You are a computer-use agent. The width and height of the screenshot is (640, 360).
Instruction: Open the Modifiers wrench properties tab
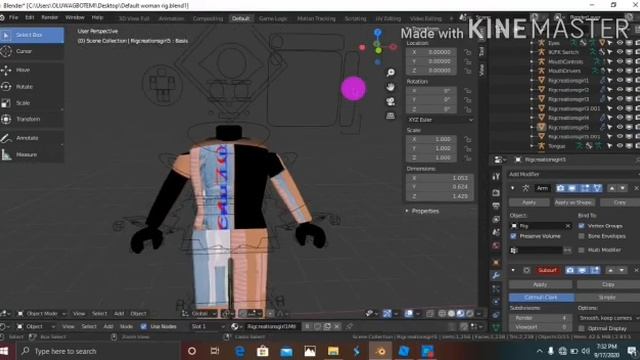click(496, 275)
